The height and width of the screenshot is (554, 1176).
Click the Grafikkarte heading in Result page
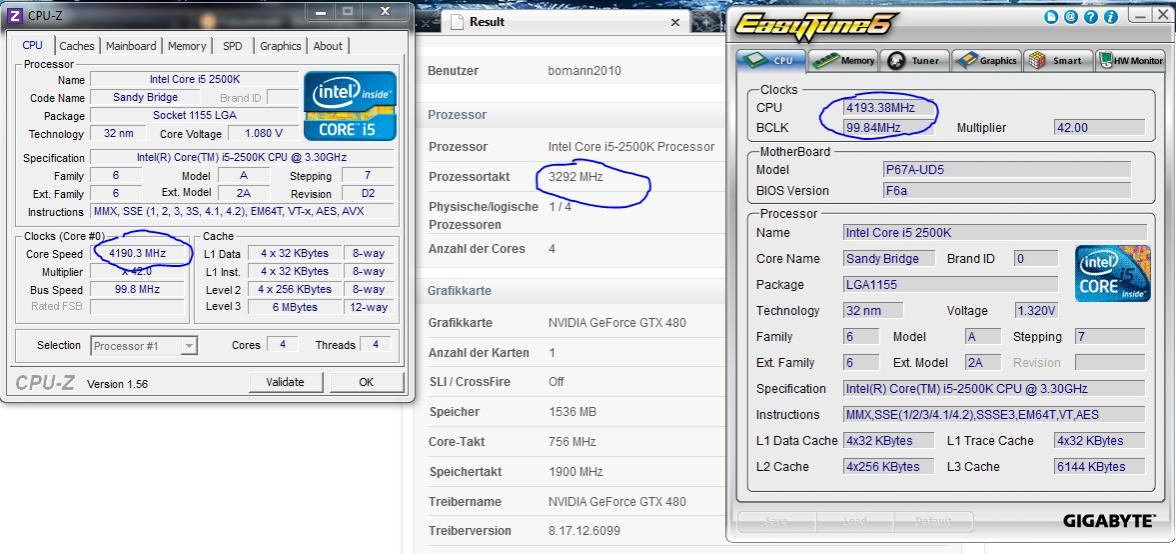[x=459, y=291]
